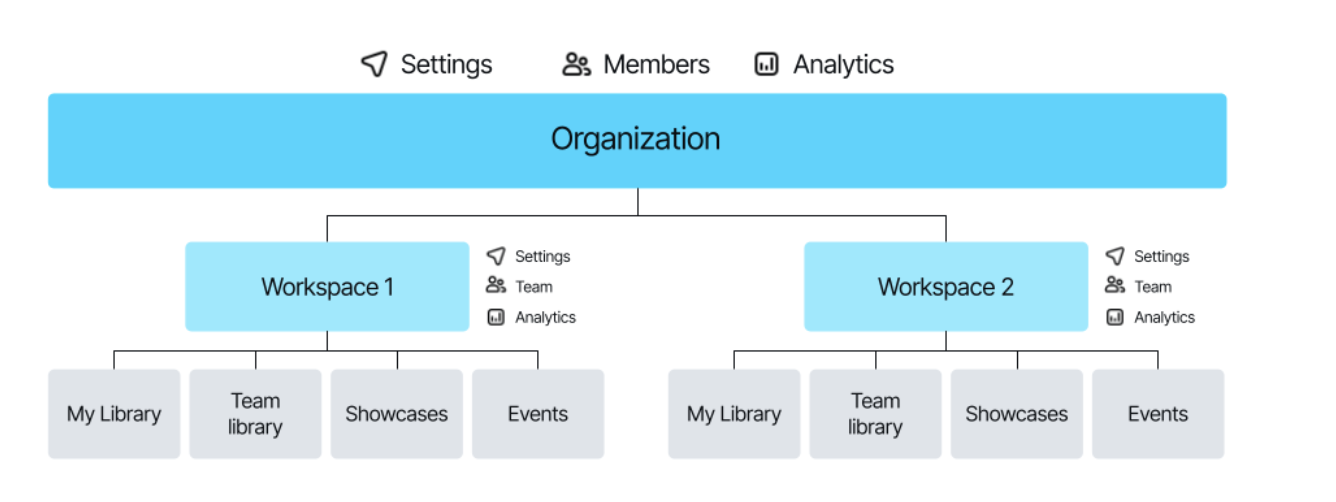
Task: Open Team library under Workspace 1
Action: coord(255,414)
